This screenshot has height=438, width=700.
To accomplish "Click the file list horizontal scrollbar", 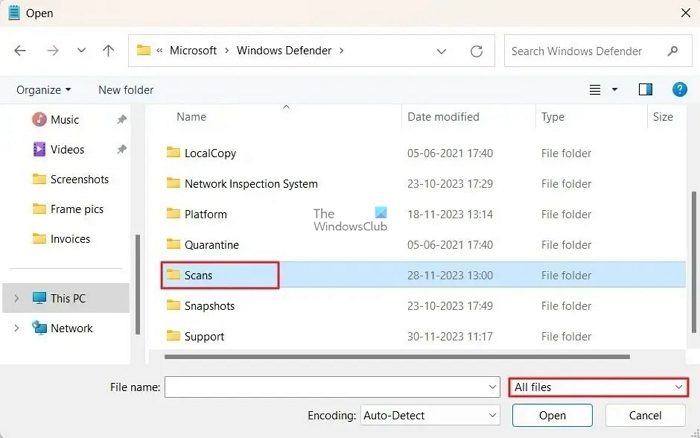I will coord(397,357).
